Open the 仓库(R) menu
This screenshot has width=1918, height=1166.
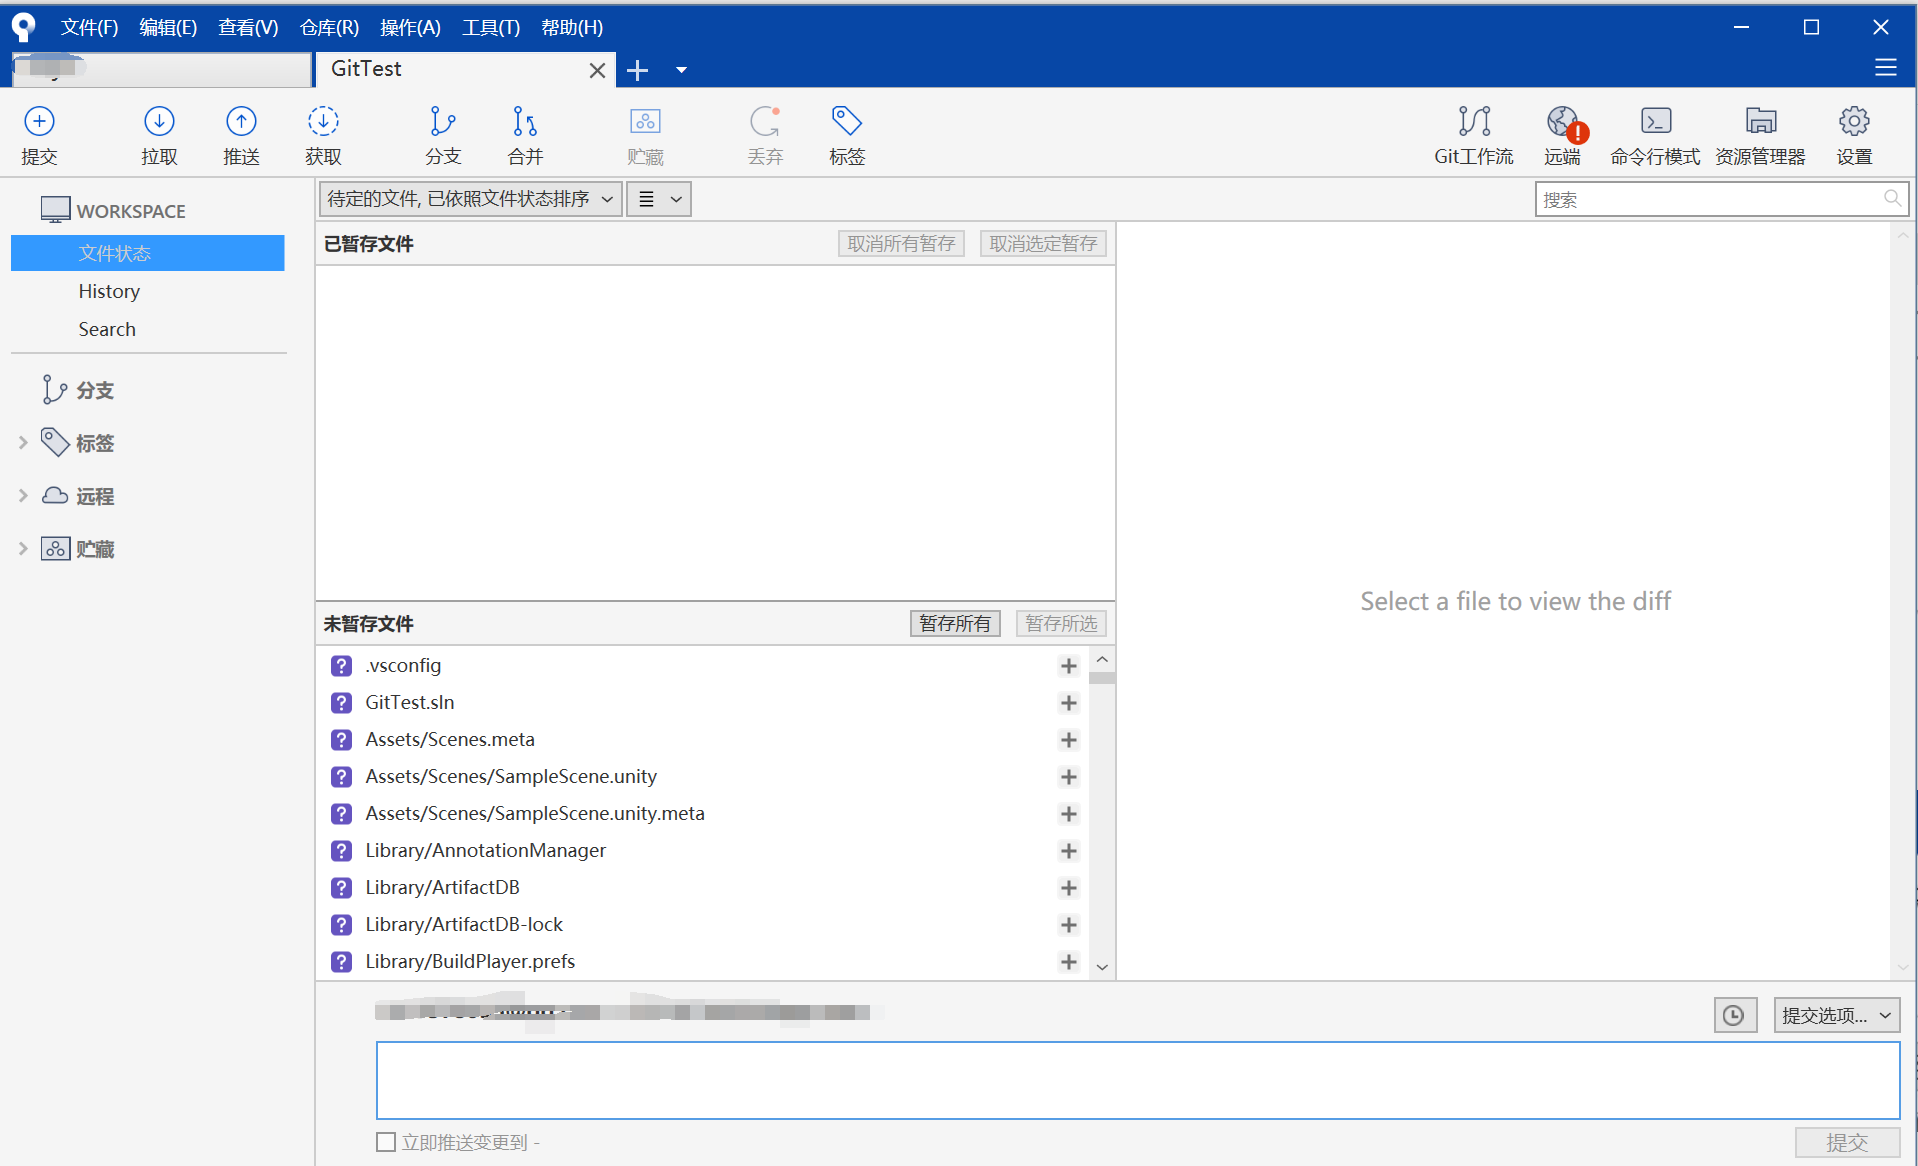pyautogui.click(x=329, y=27)
